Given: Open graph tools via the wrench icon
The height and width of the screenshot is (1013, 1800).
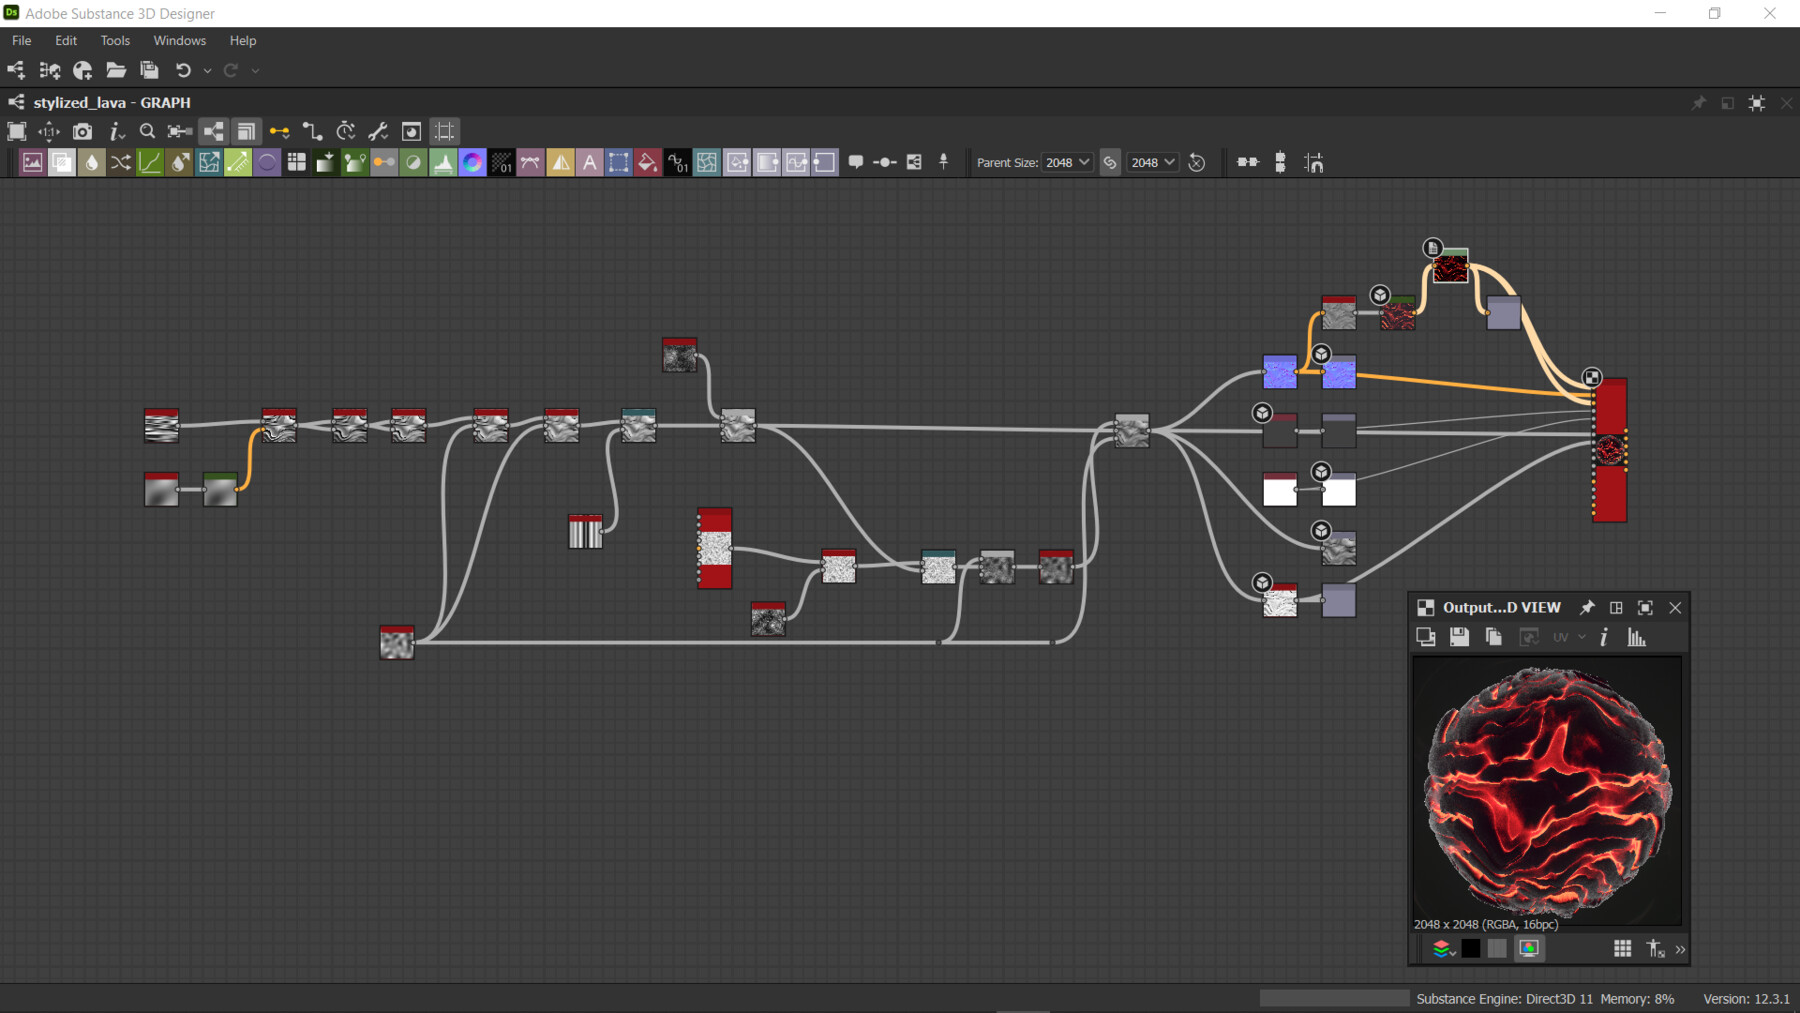Looking at the screenshot, I should tap(378, 131).
